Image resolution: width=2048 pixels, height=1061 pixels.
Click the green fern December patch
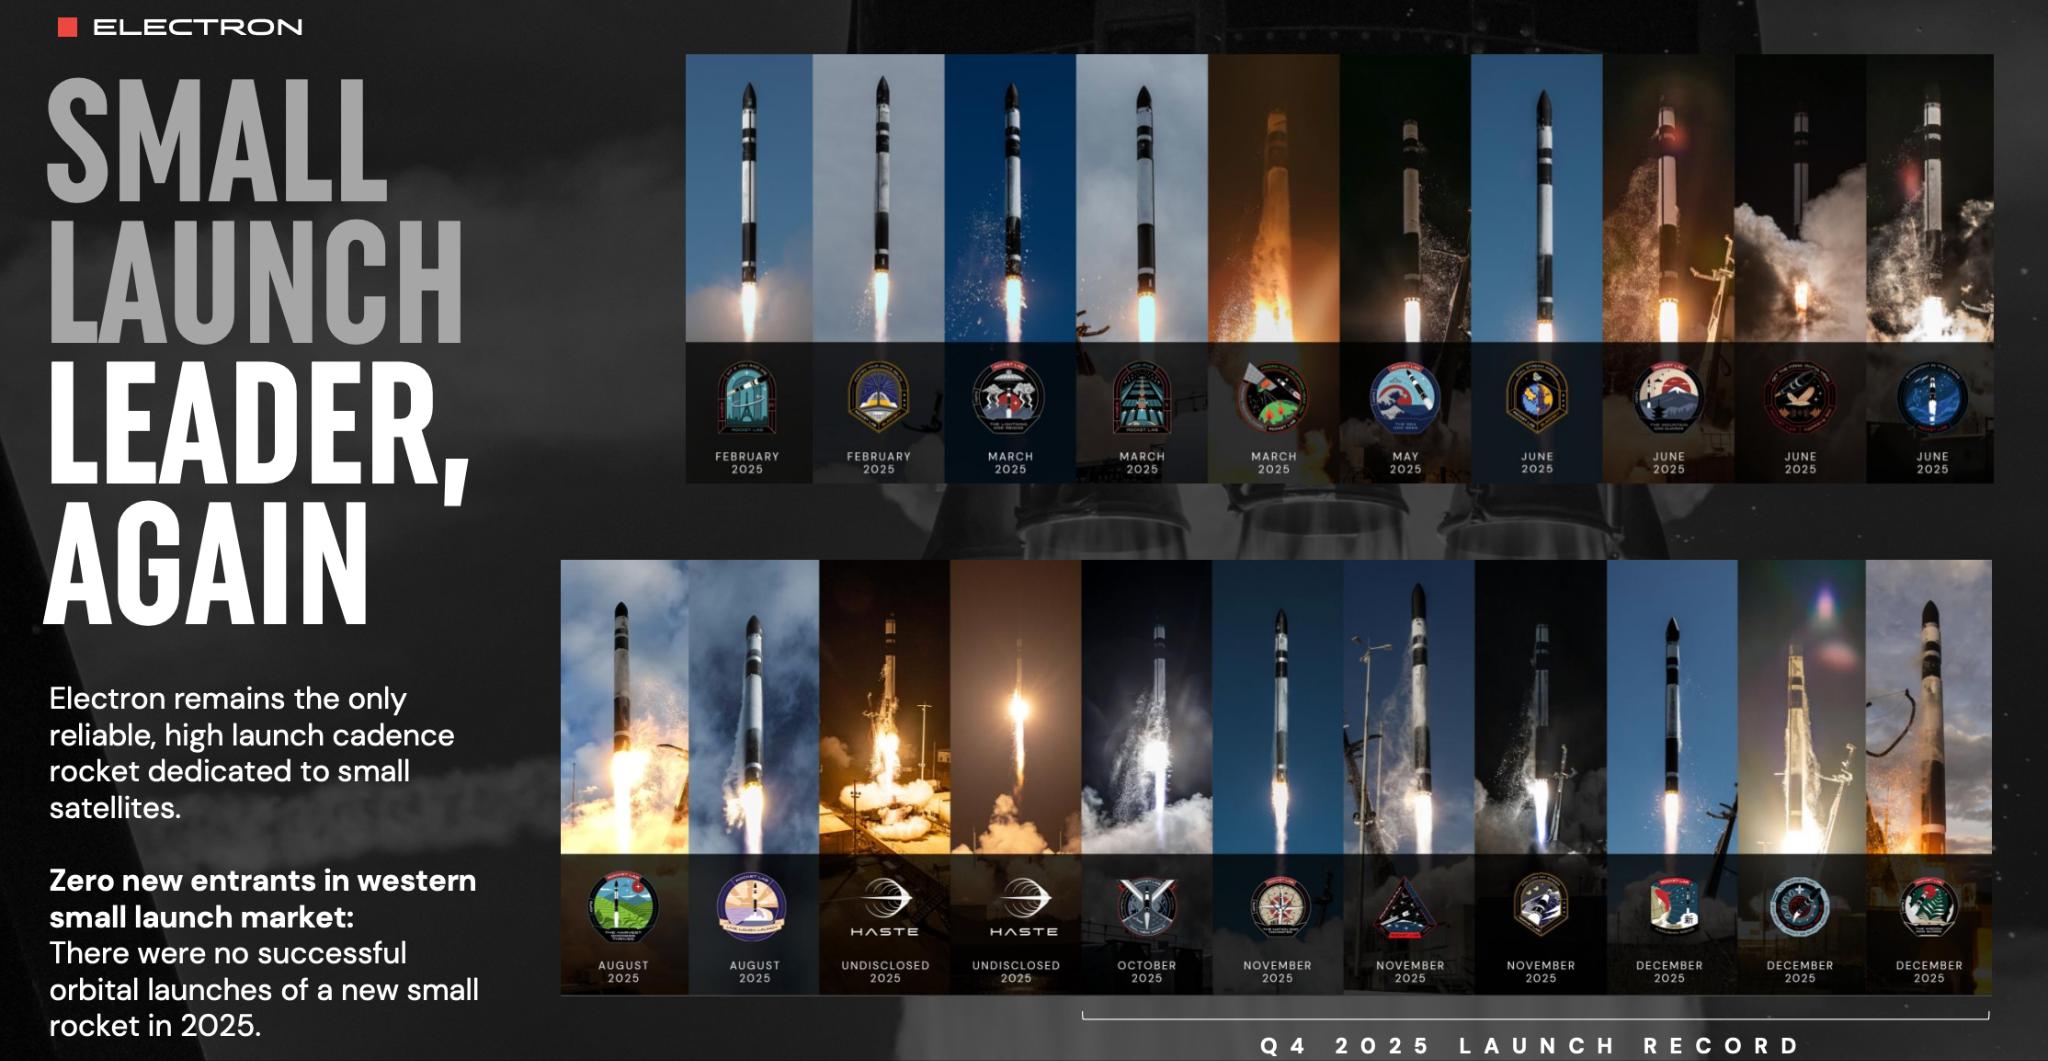(x=1929, y=908)
